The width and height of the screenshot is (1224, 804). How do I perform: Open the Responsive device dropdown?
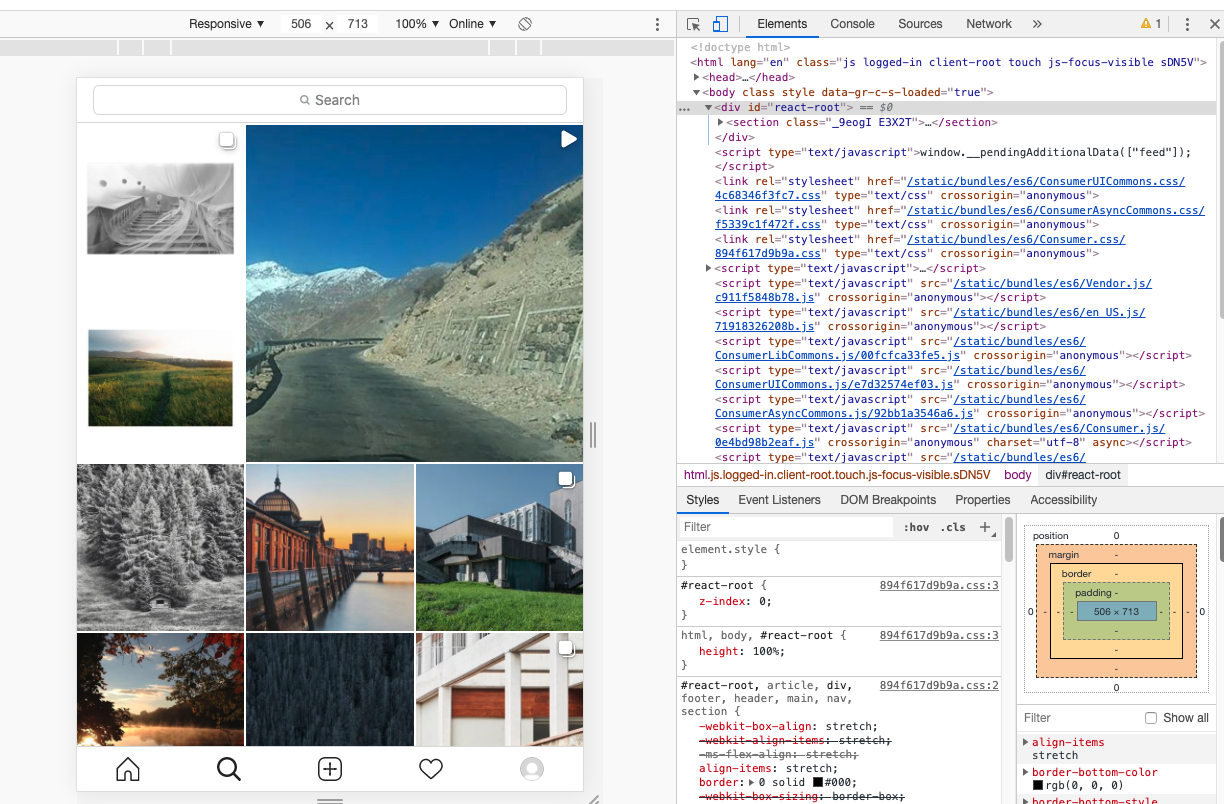[x=227, y=24]
